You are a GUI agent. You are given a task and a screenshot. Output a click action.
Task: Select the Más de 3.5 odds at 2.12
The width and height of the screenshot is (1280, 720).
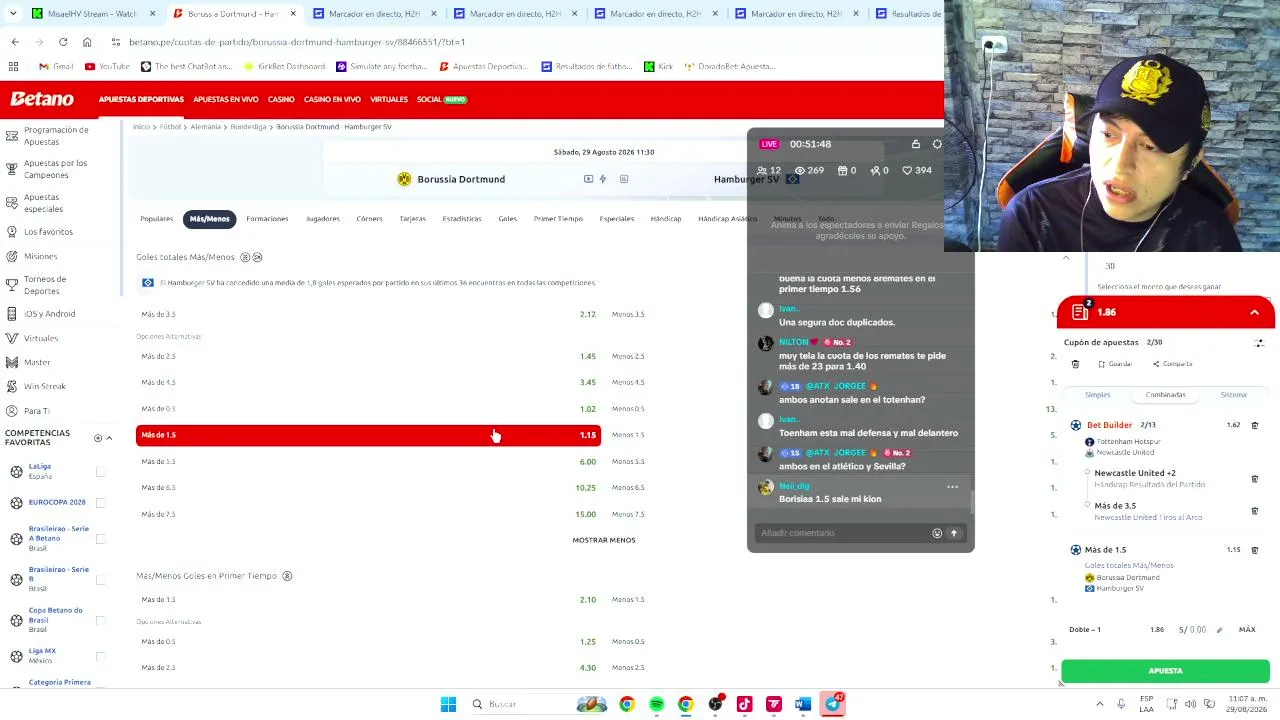pyautogui.click(x=368, y=314)
